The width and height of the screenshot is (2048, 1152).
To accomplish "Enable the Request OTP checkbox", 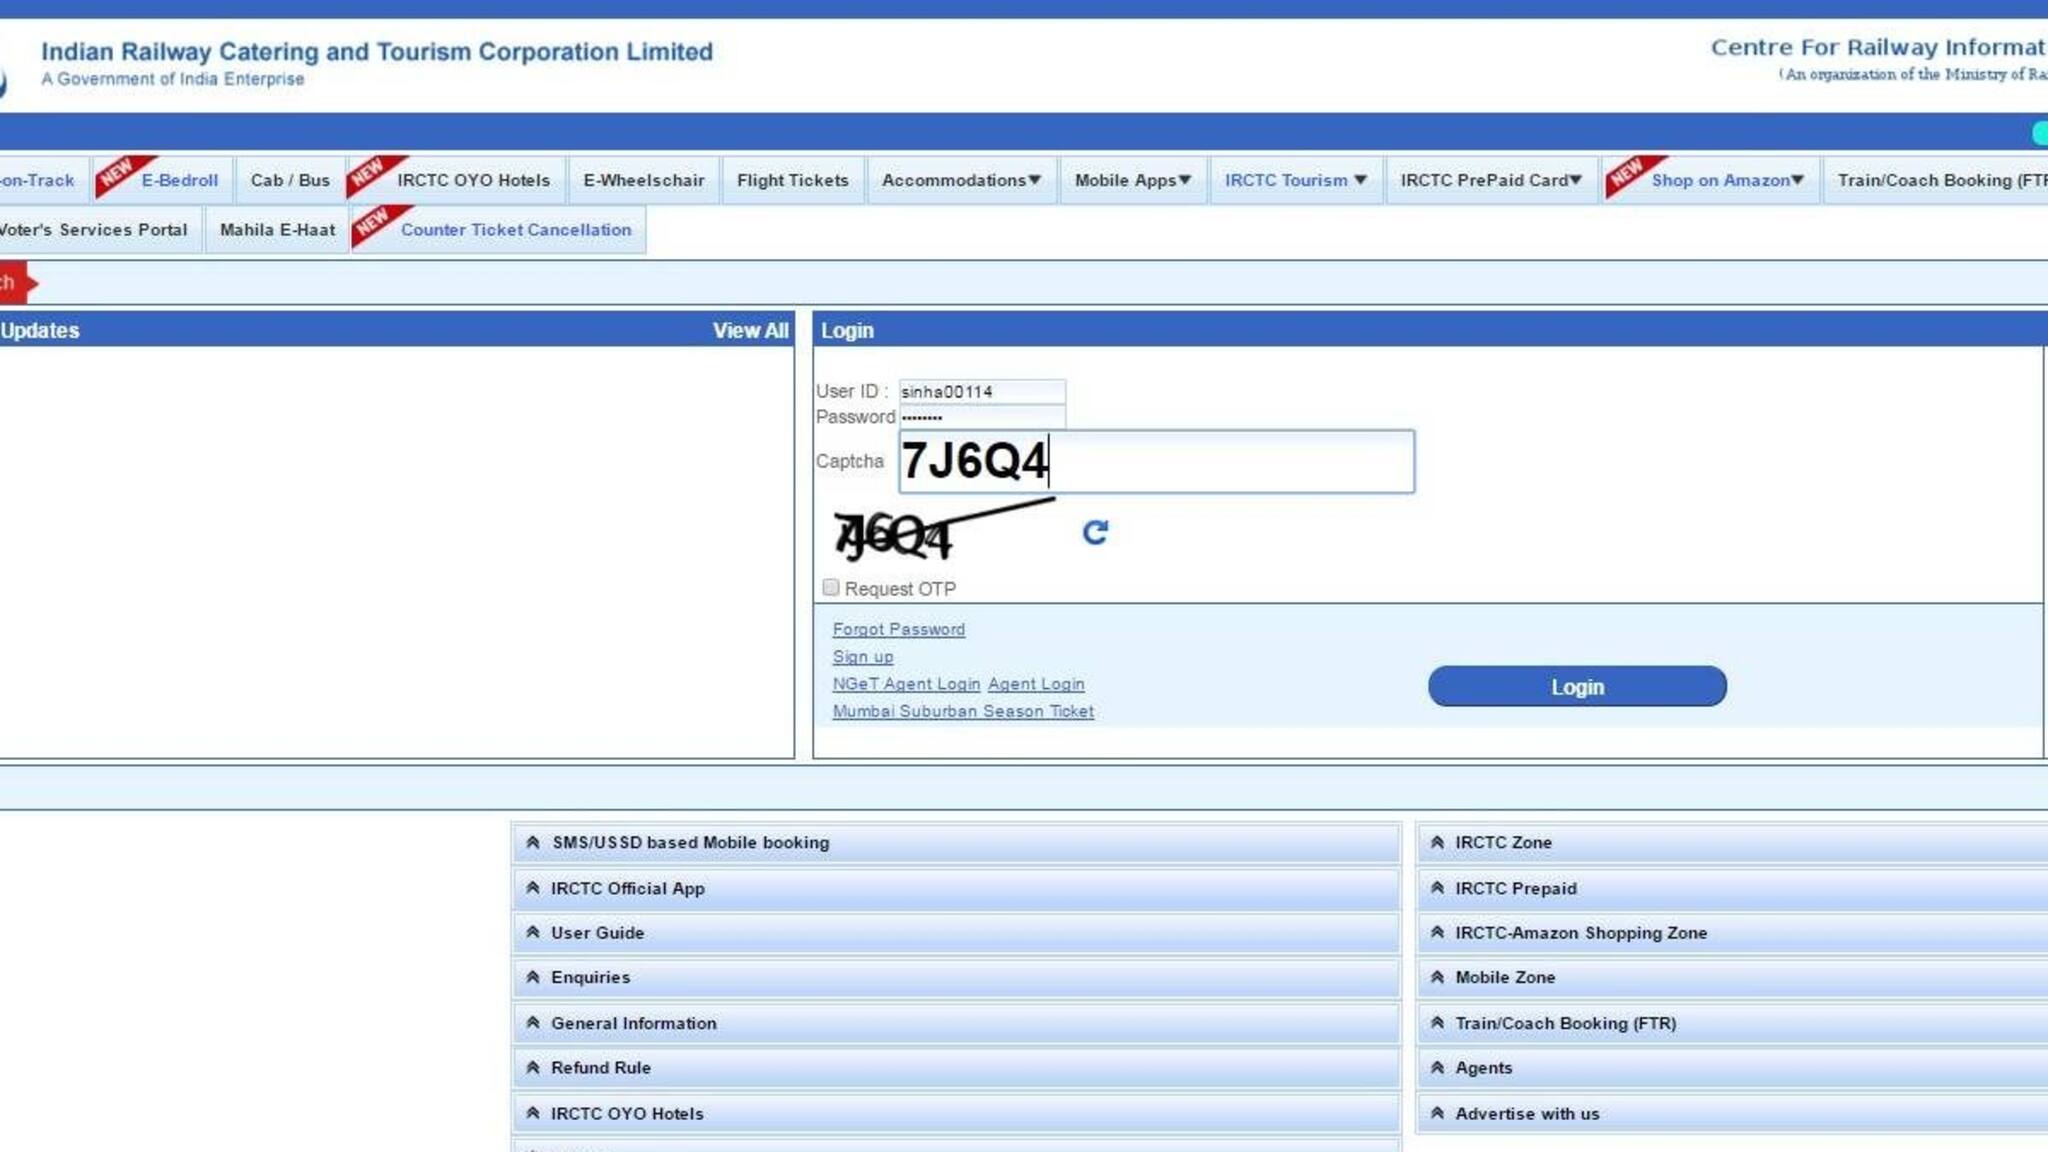I will tap(830, 587).
